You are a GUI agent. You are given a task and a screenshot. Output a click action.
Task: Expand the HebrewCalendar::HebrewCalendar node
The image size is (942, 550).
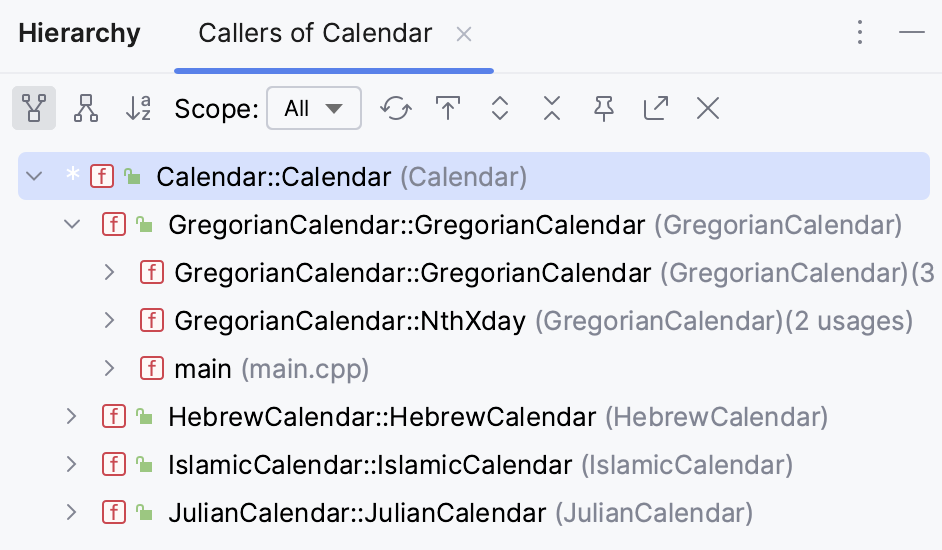pos(71,416)
